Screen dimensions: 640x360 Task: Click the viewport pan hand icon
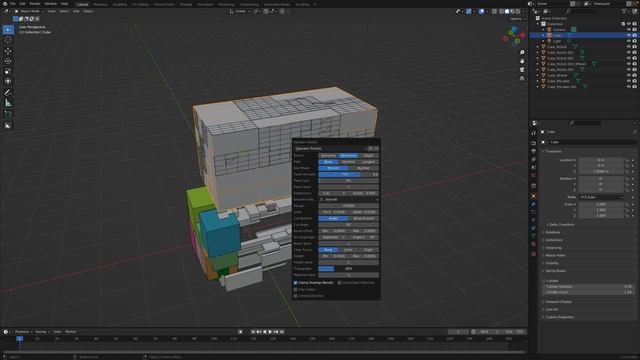pos(522,61)
